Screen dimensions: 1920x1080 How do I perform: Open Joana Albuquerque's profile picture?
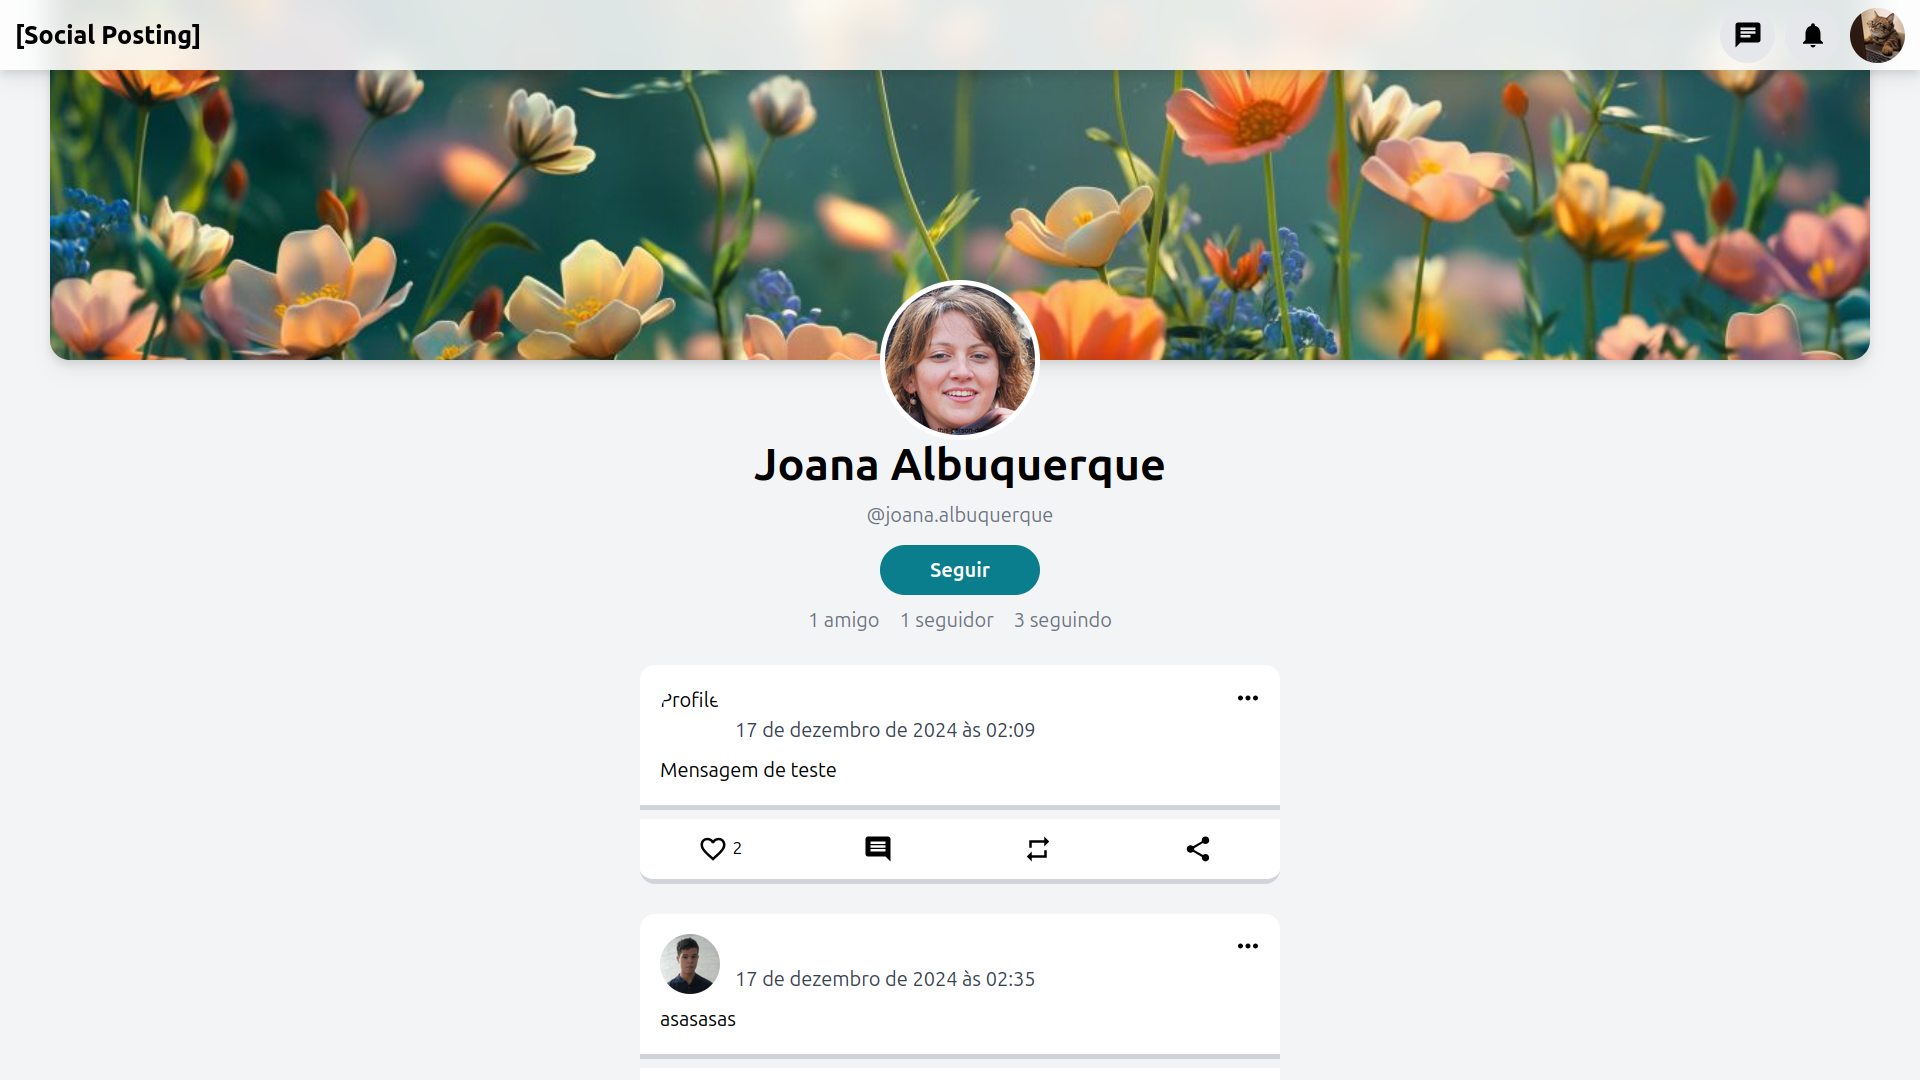pos(959,360)
